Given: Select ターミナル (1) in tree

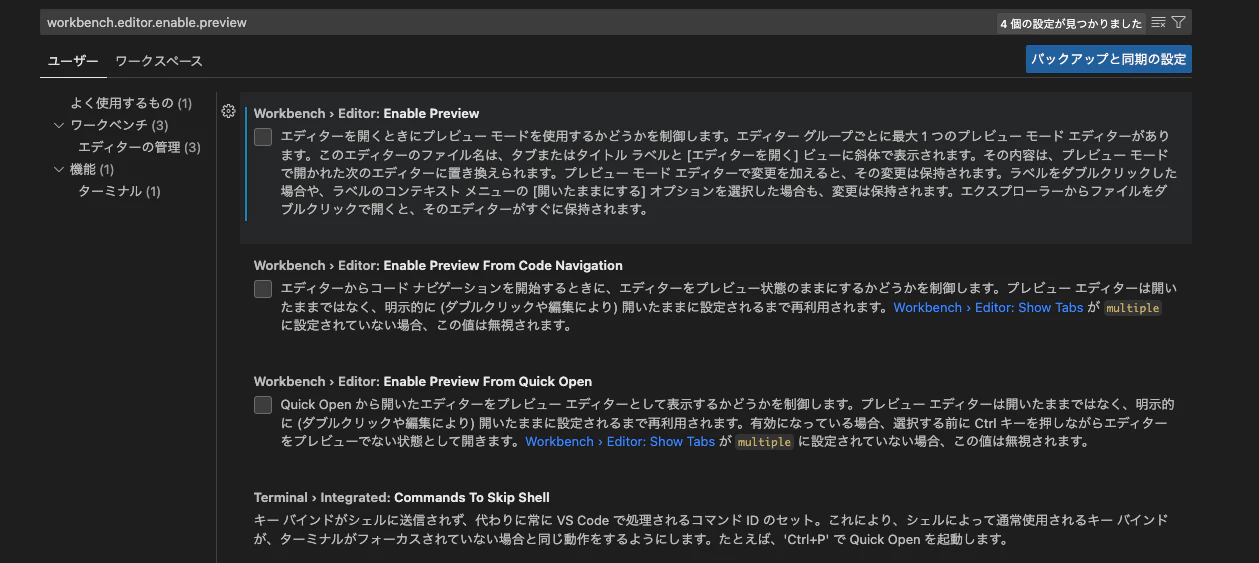Looking at the screenshot, I should click(119, 191).
